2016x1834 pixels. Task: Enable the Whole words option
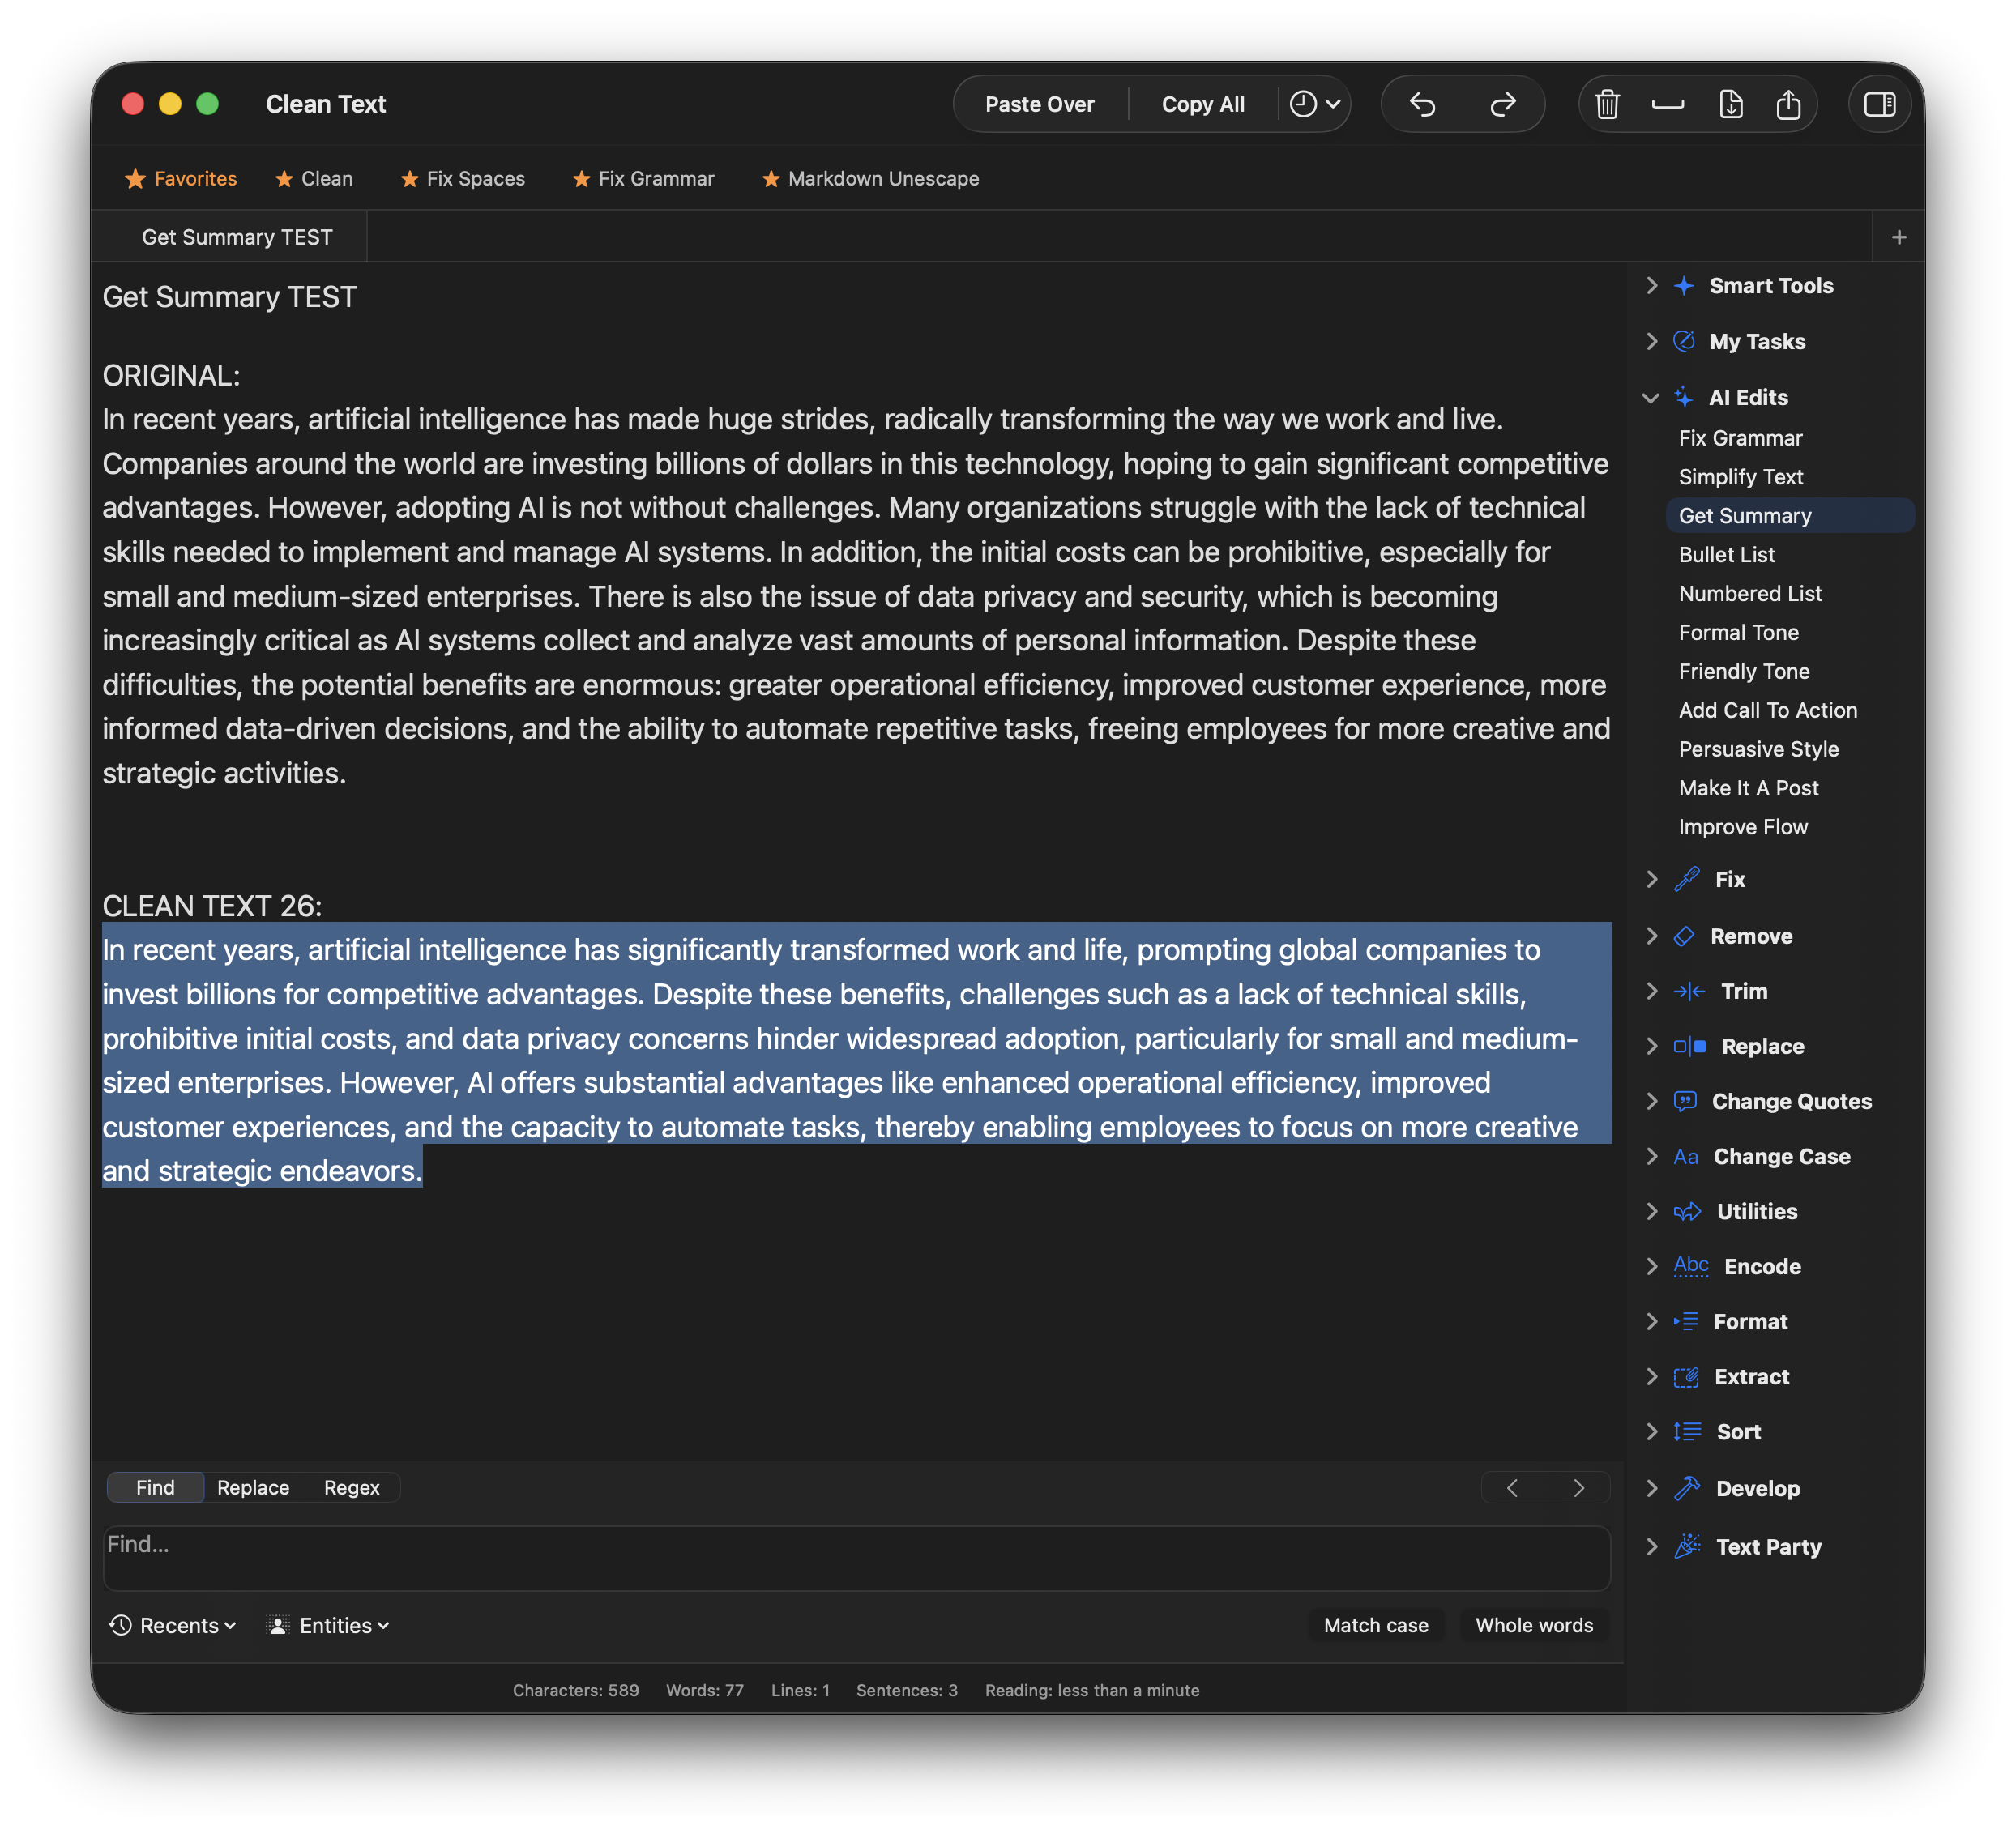click(1533, 1625)
